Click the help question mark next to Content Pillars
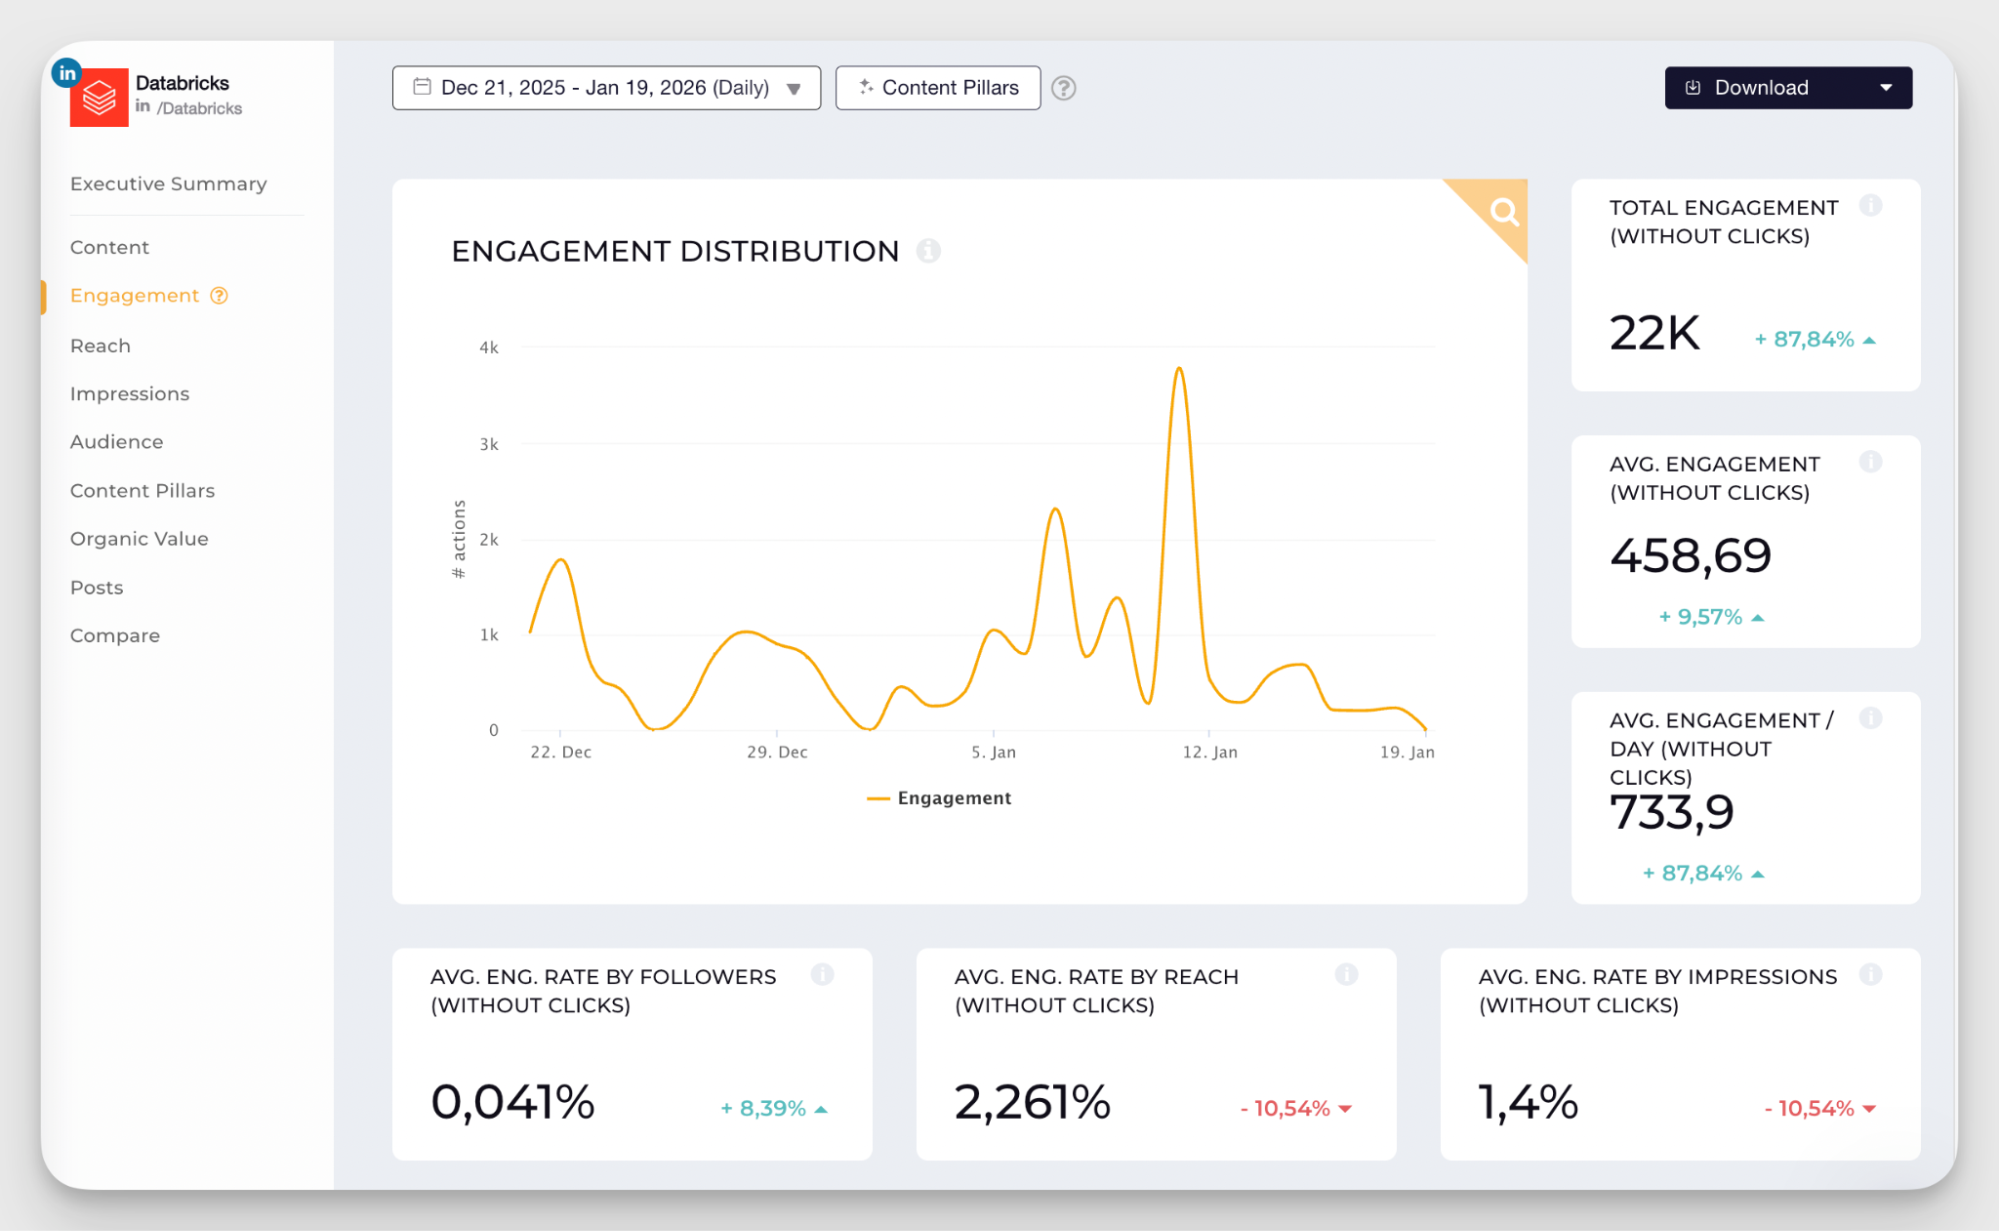Viewport: 1999px width, 1231px height. coord(1063,88)
